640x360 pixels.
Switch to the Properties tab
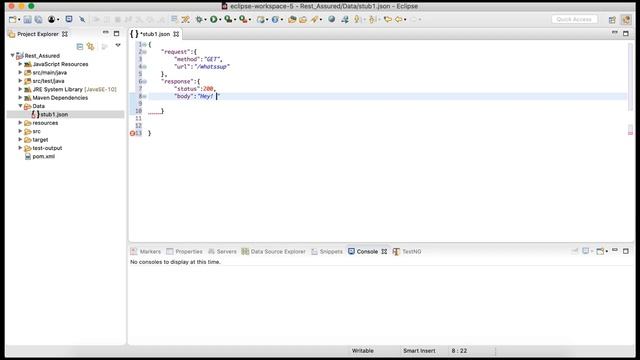point(184,251)
